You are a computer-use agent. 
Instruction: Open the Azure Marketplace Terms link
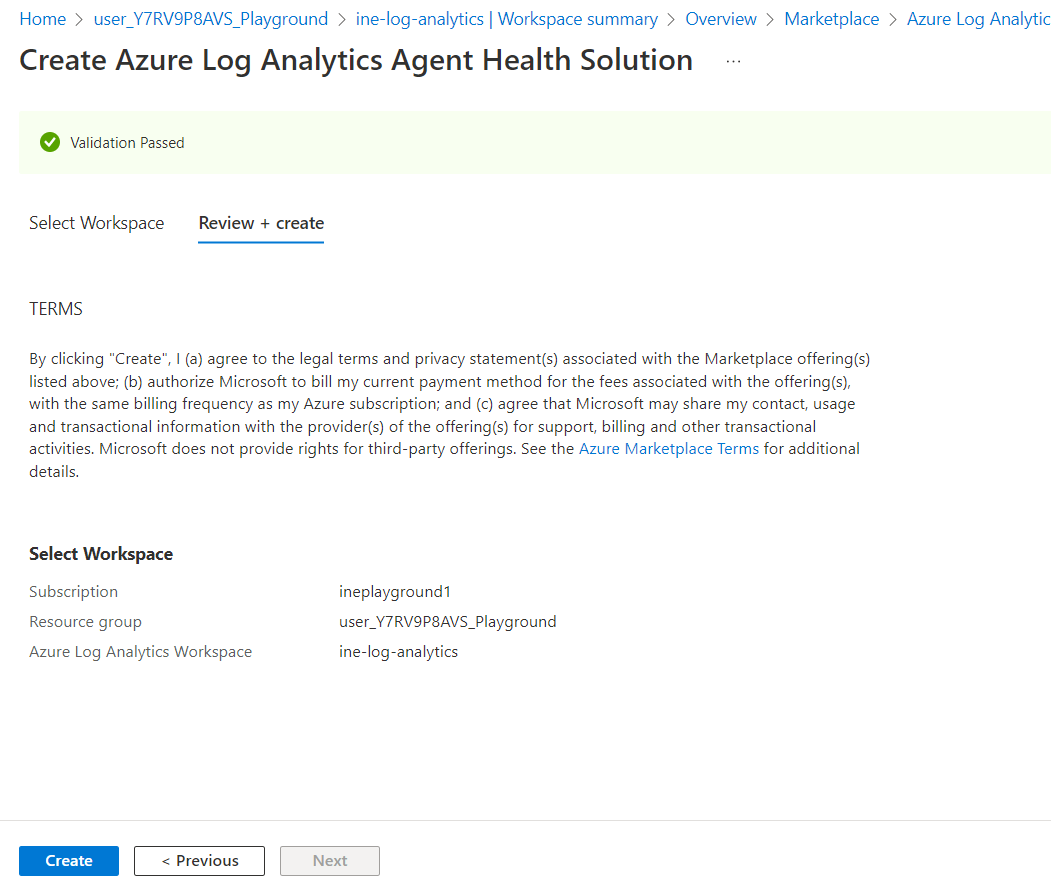[668, 449]
